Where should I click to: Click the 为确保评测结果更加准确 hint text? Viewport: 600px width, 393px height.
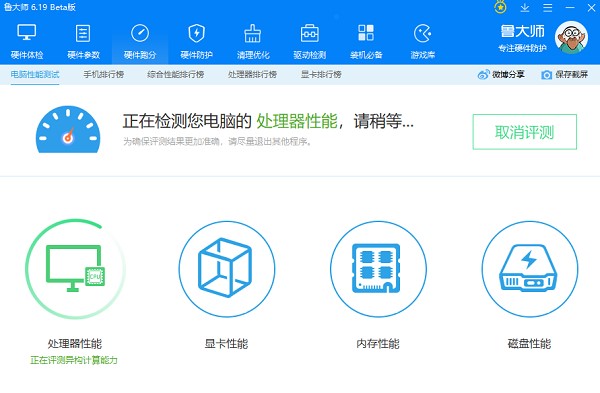point(218,142)
